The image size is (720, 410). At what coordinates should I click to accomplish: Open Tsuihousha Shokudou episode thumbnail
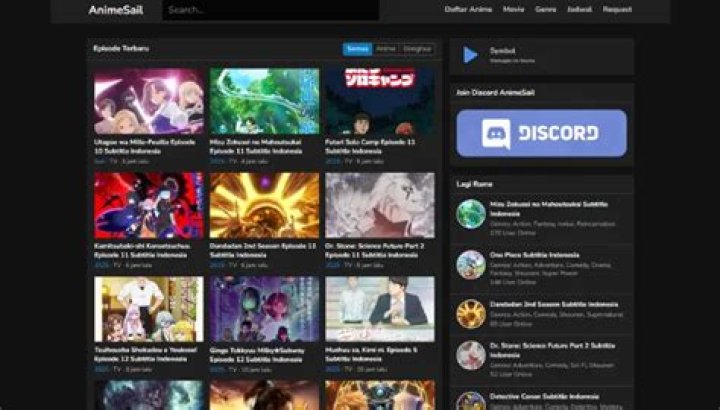click(x=149, y=309)
